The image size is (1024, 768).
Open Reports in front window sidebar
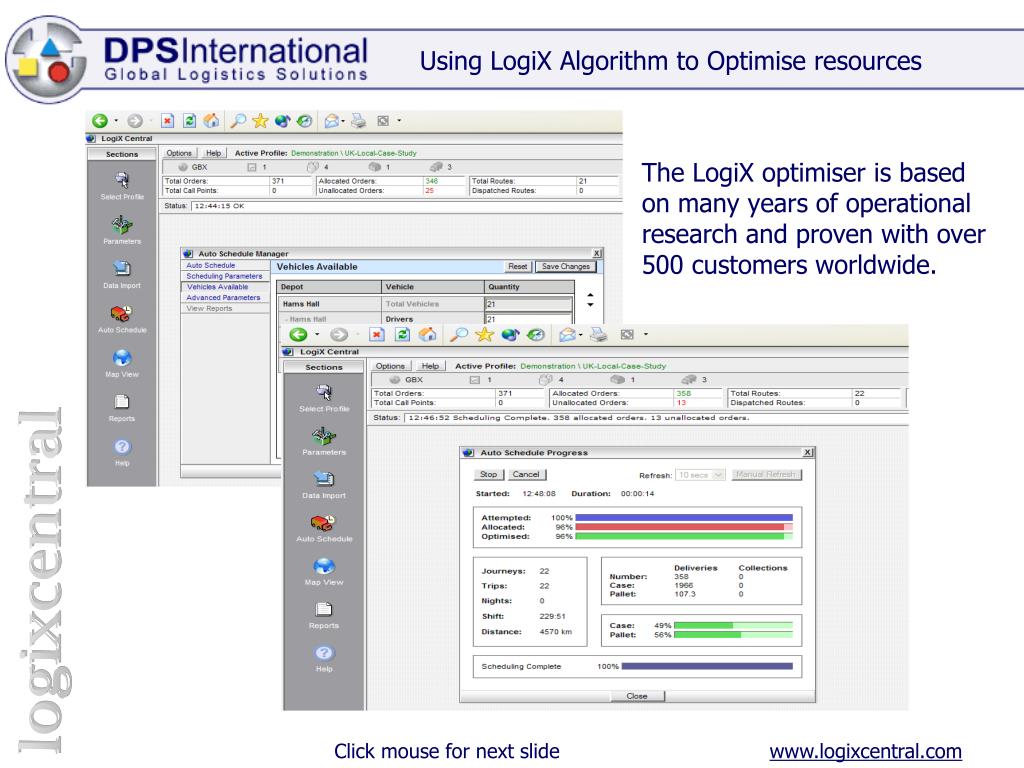tap(324, 615)
